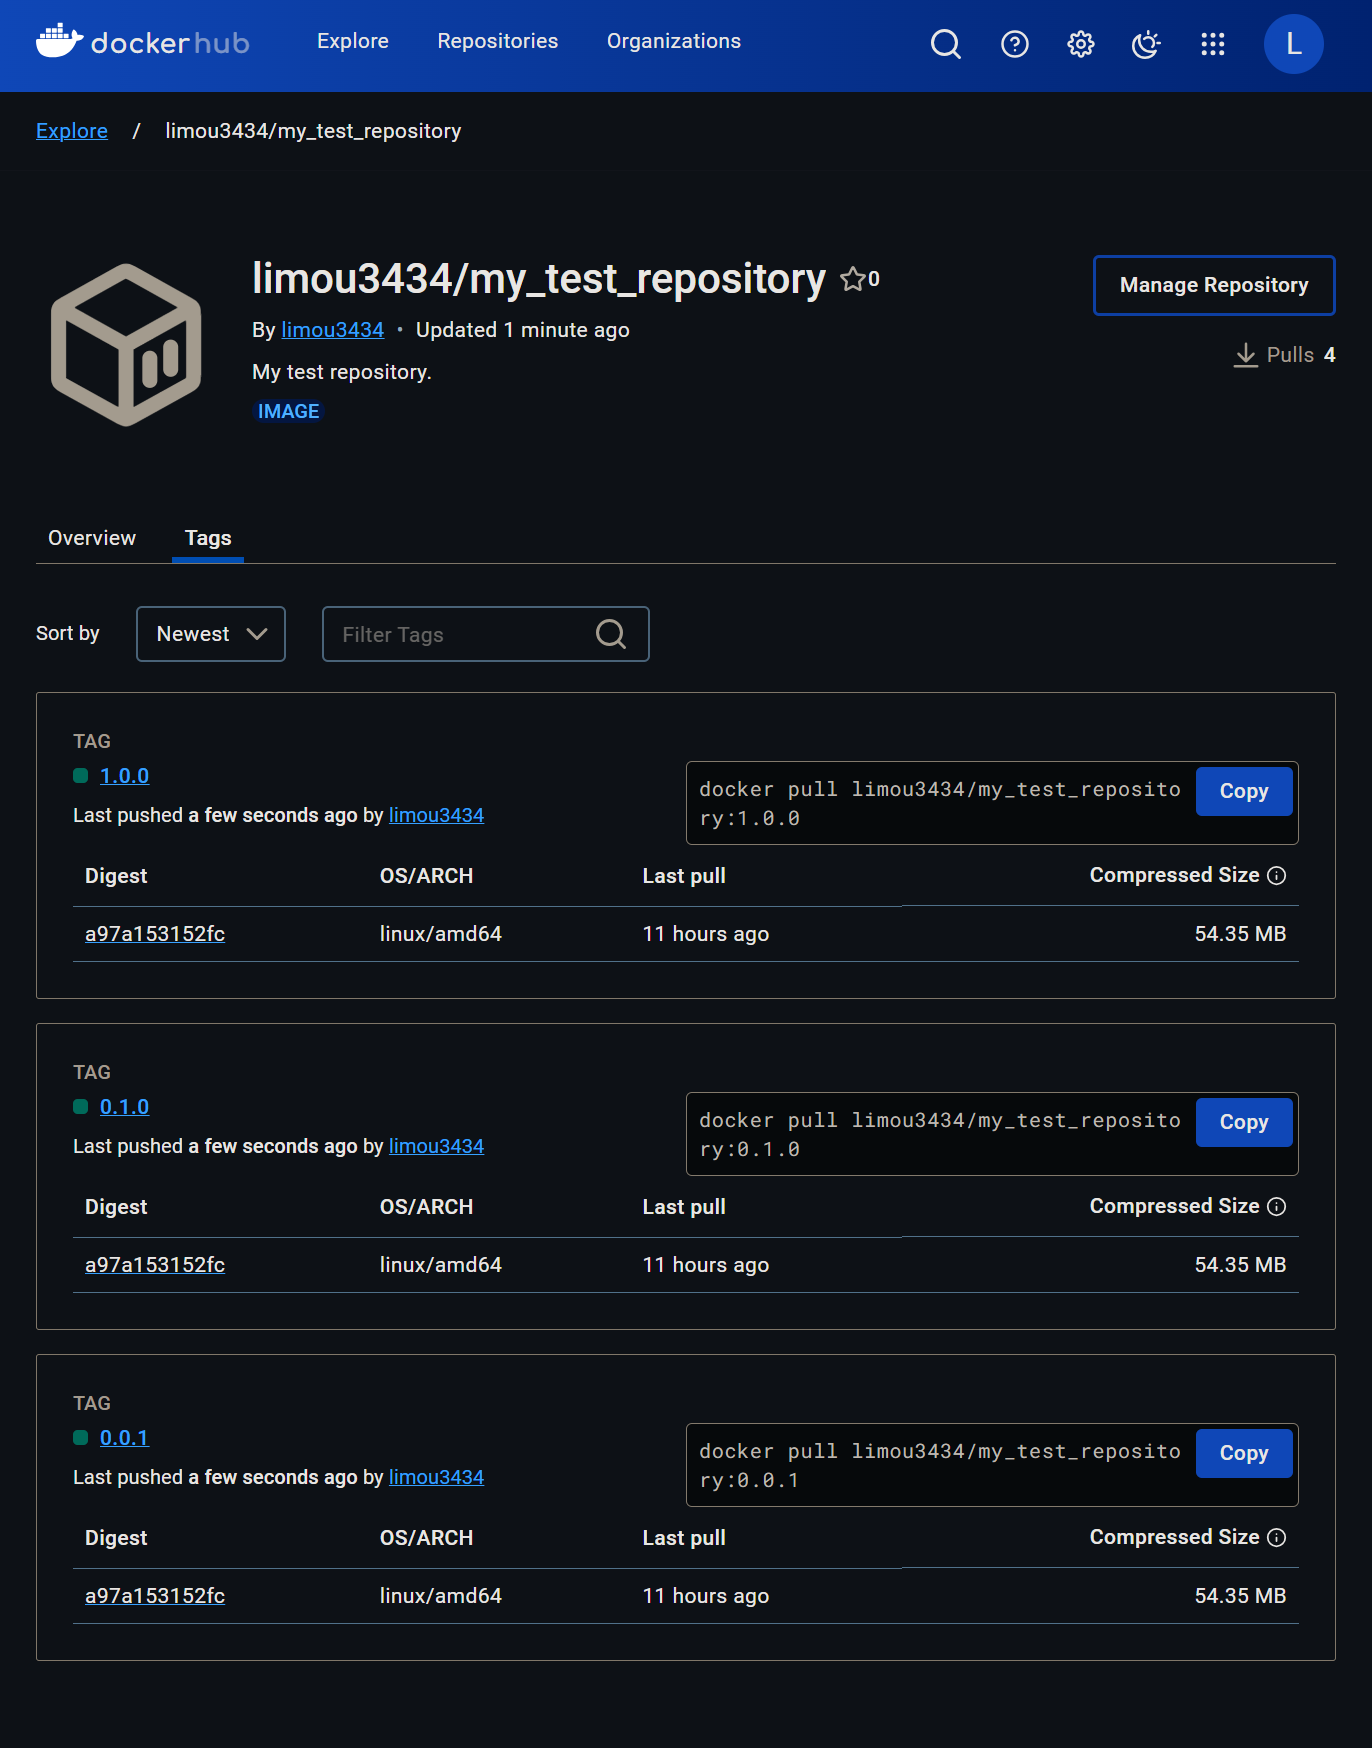The width and height of the screenshot is (1372, 1748).
Task: Toggle the dark mode theme icon
Action: [1146, 44]
